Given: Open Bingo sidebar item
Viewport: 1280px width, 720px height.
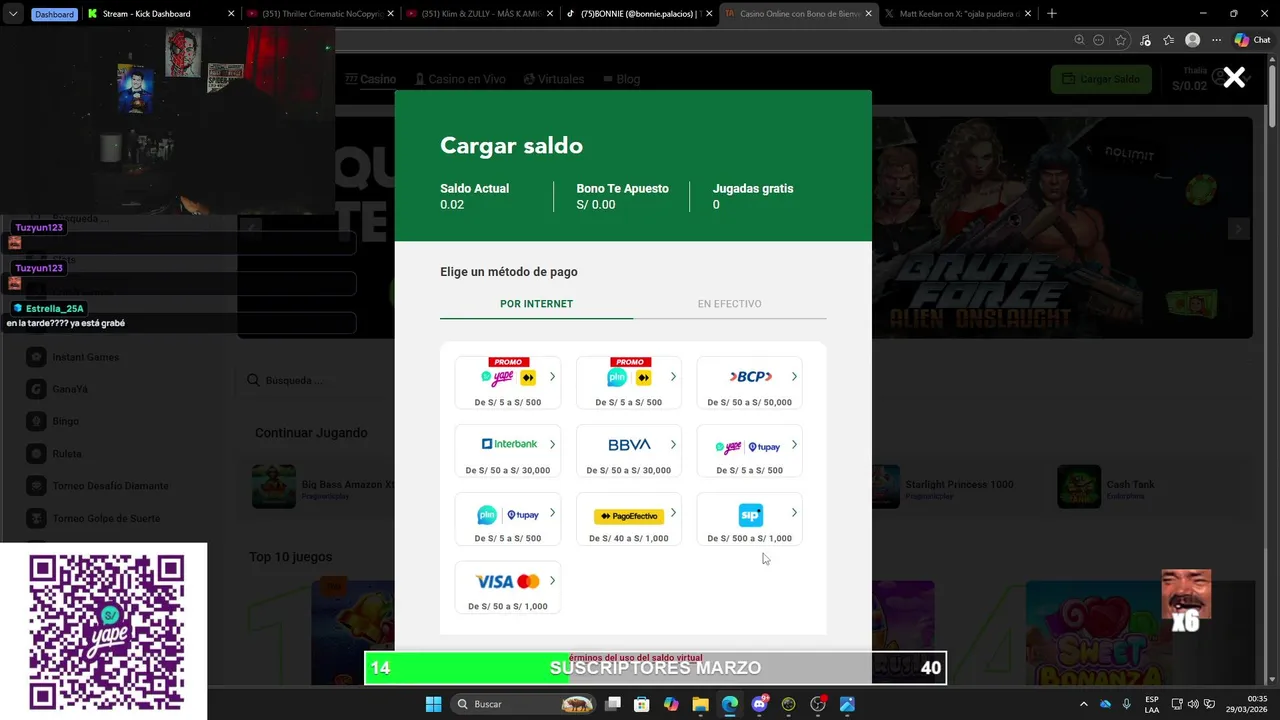Looking at the screenshot, I should pyautogui.click(x=65, y=421).
